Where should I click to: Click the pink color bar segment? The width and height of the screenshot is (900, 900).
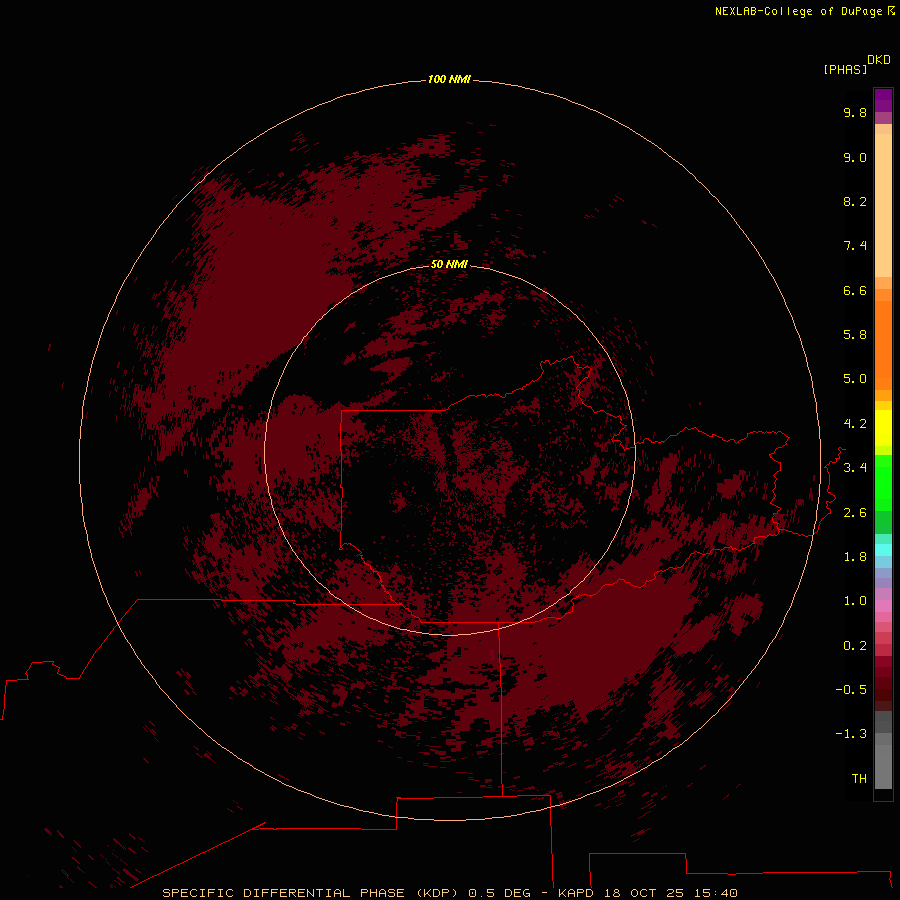pyautogui.click(x=883, y=606)
